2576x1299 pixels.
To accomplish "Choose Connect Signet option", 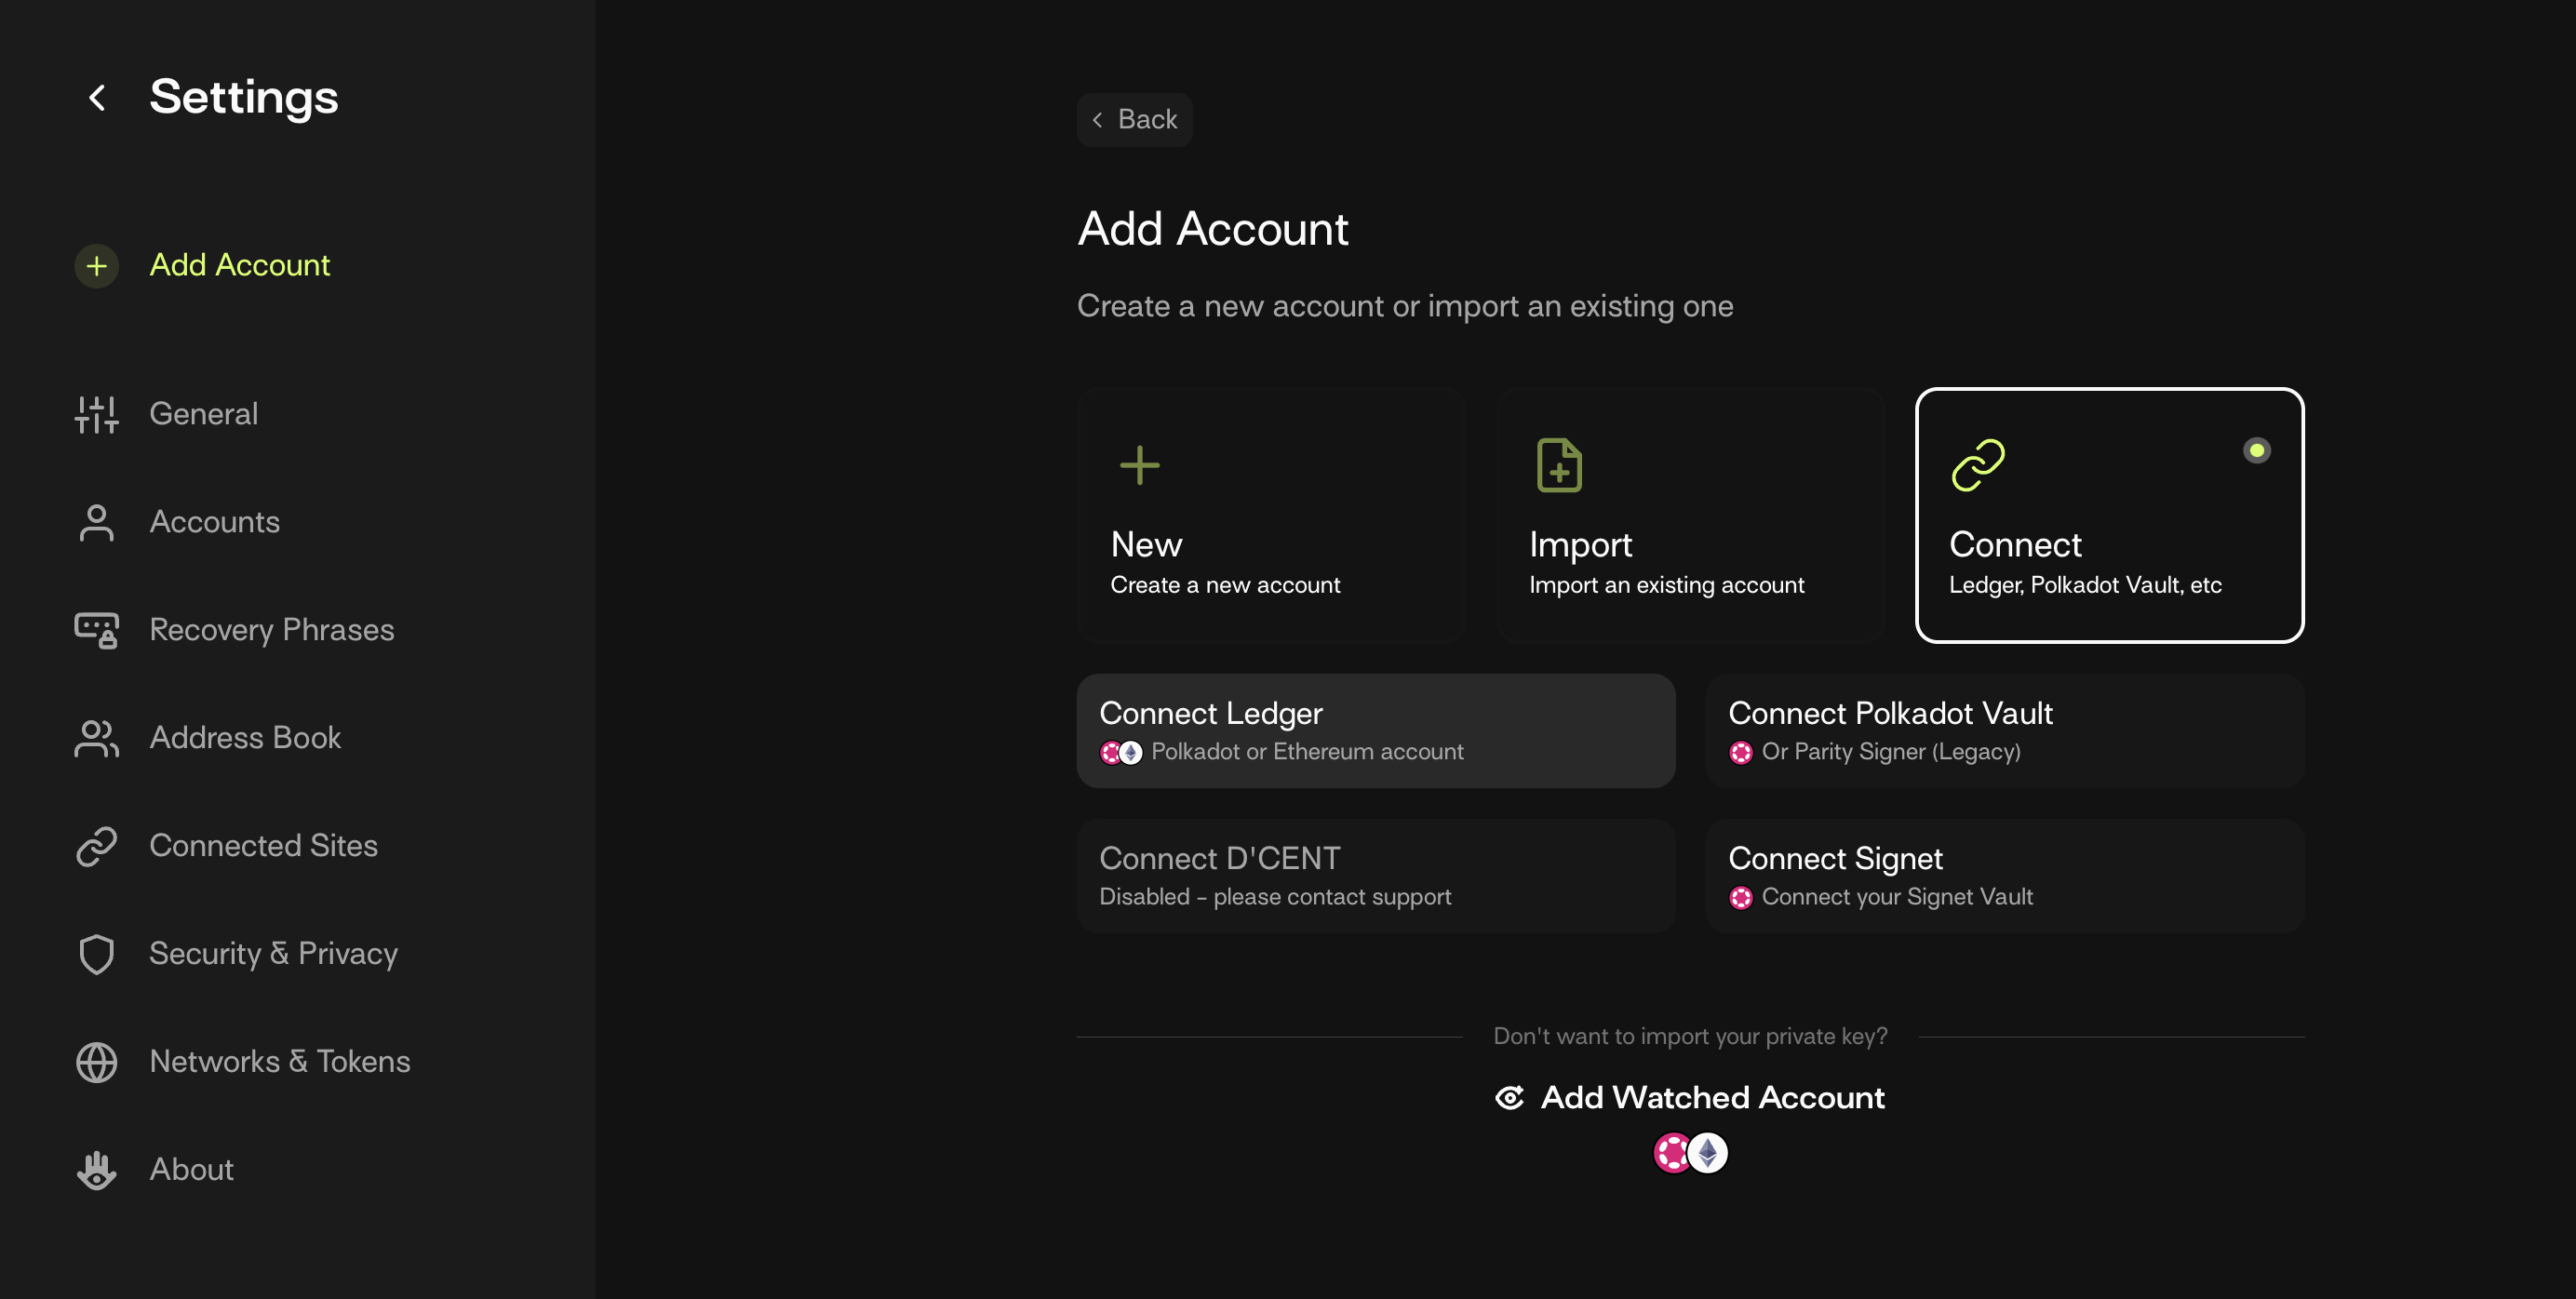I will pos(2004,876).
